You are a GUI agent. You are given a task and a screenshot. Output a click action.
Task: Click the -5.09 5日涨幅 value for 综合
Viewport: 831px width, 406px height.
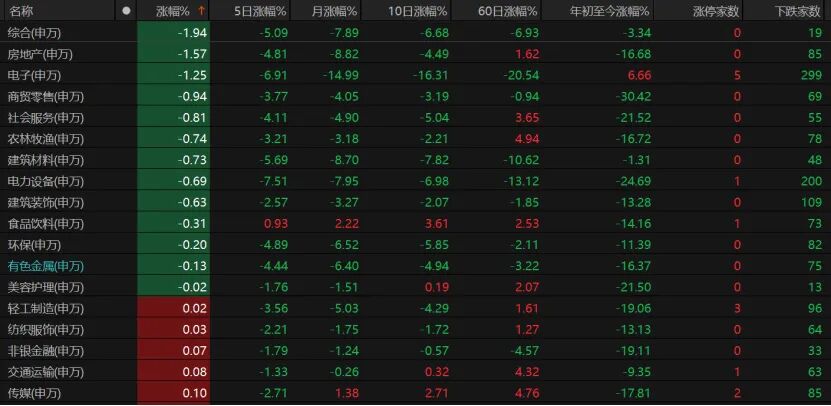pos(273,33)
